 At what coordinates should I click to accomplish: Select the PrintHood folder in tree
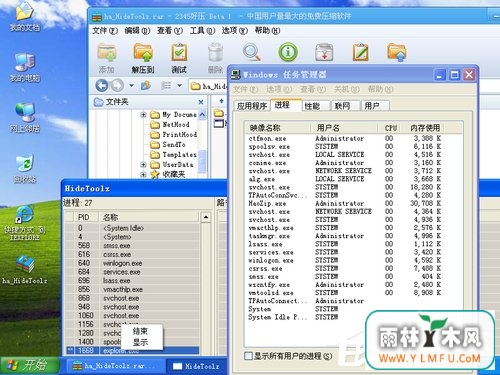tap(173, 135)
